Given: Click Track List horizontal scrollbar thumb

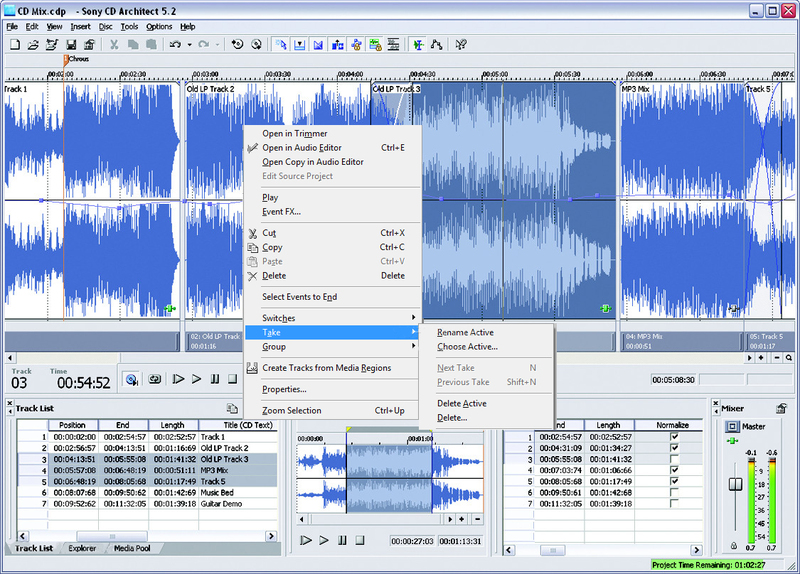Looking at the screenshot, I should pyautogui.click(x=112, y=536).
